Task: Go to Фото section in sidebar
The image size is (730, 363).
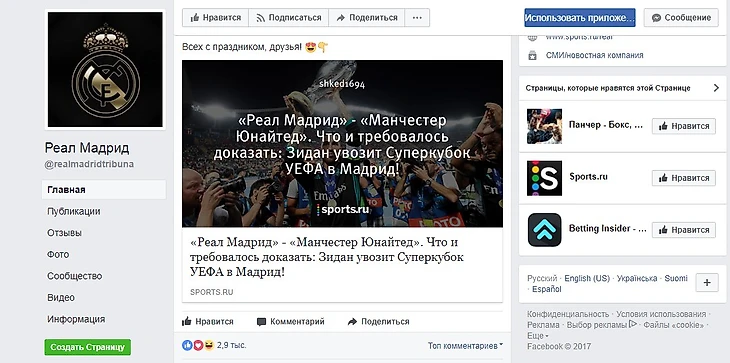Action: [x=58, y=255]
